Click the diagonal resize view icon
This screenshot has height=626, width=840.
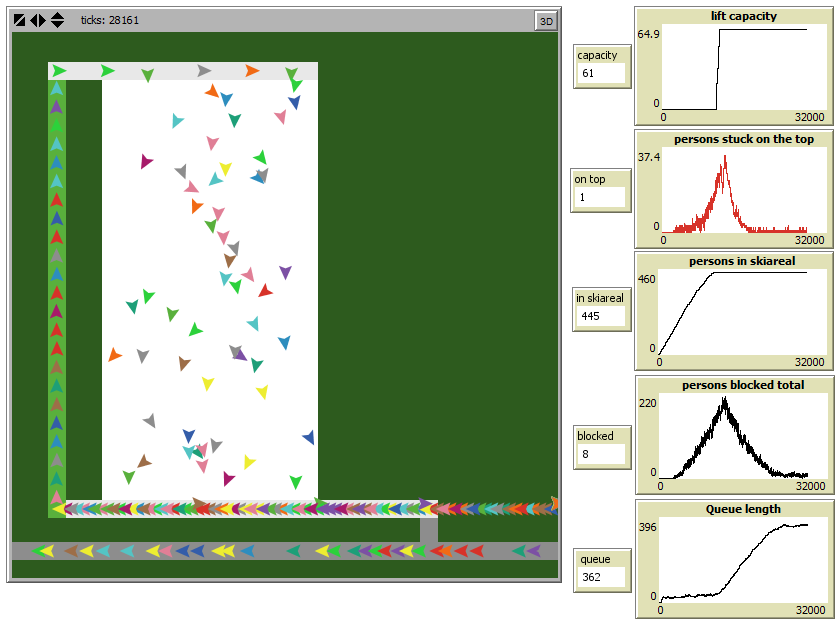19,20
